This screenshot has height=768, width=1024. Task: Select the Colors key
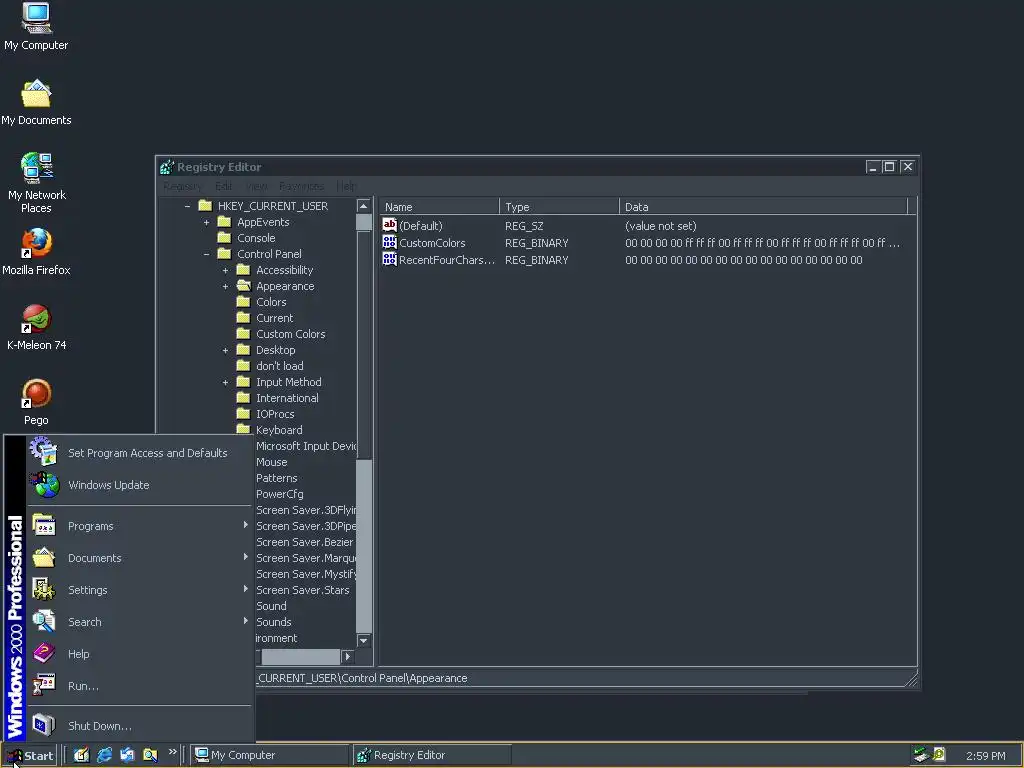pyautogui.click(x=271, y=302)
